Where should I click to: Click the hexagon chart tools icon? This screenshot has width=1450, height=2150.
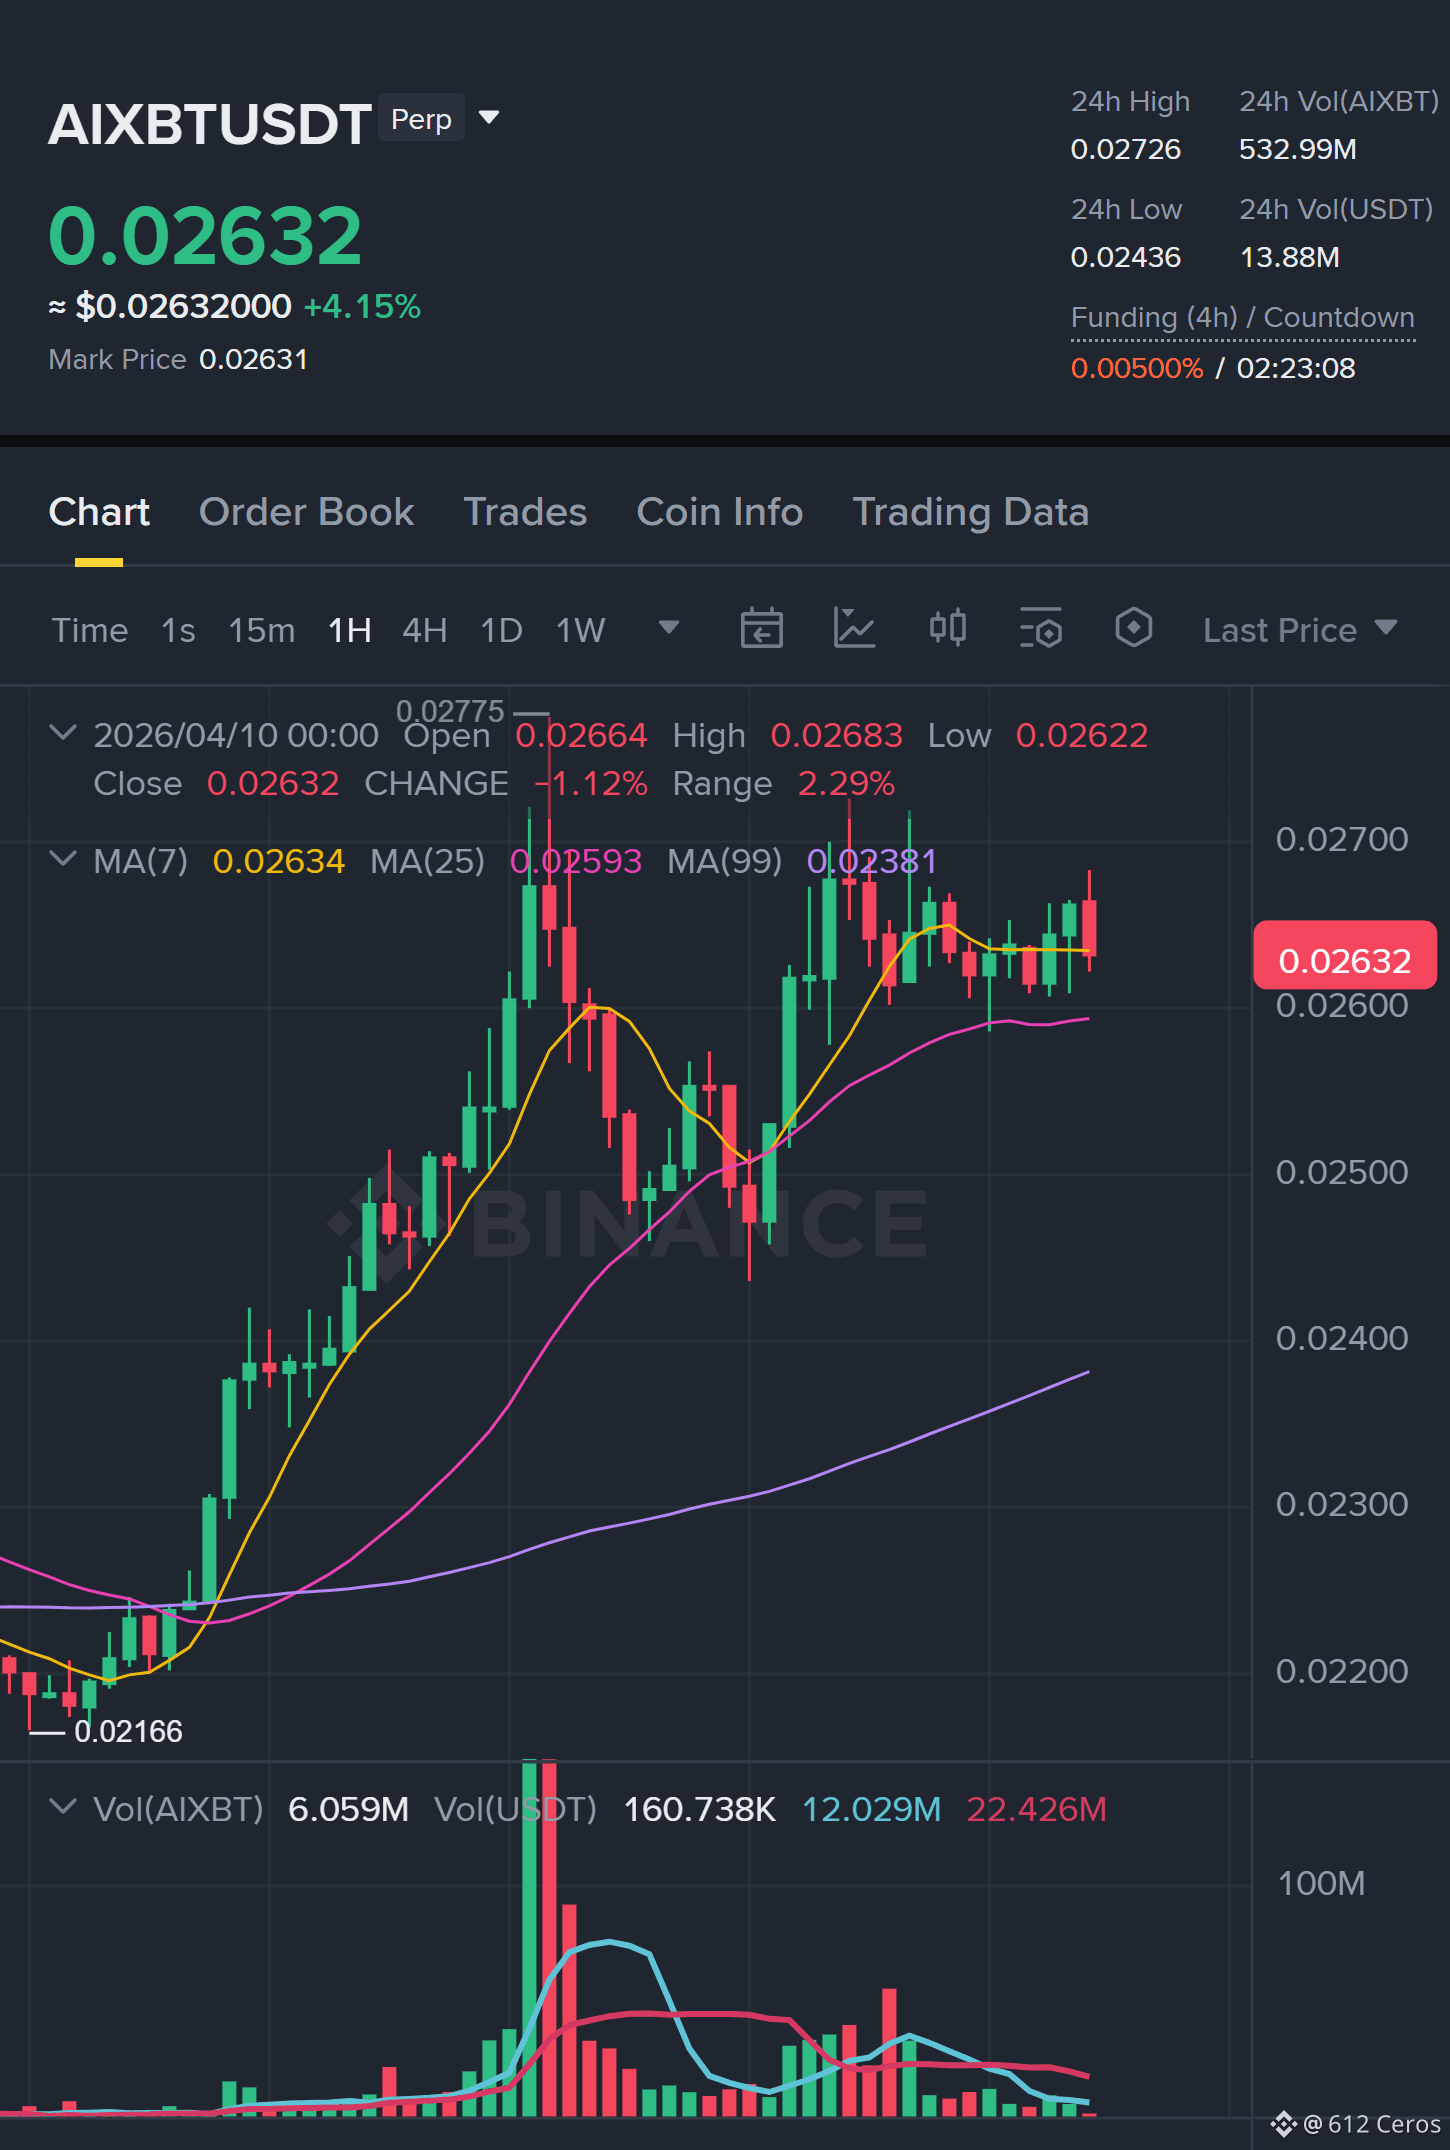1133,629
